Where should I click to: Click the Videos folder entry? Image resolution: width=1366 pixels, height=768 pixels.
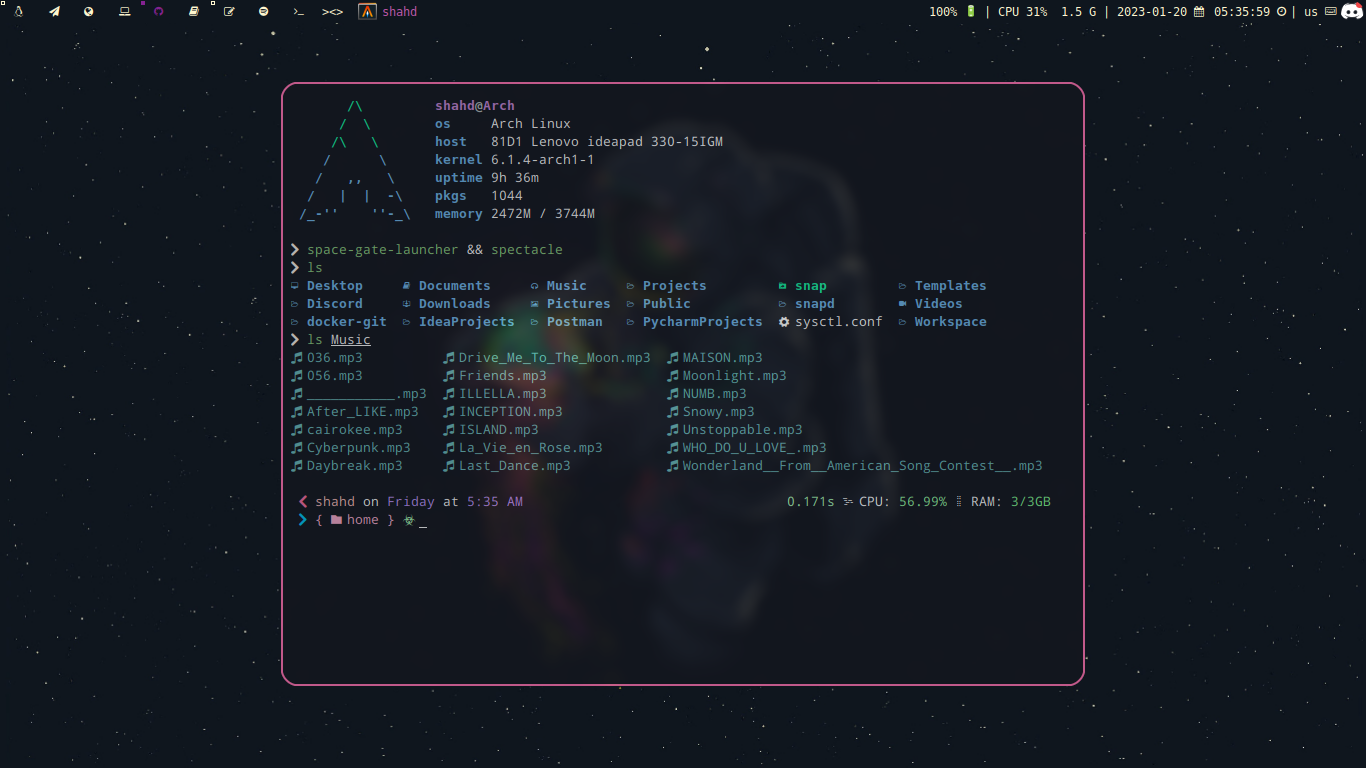(x=939, y=304)
